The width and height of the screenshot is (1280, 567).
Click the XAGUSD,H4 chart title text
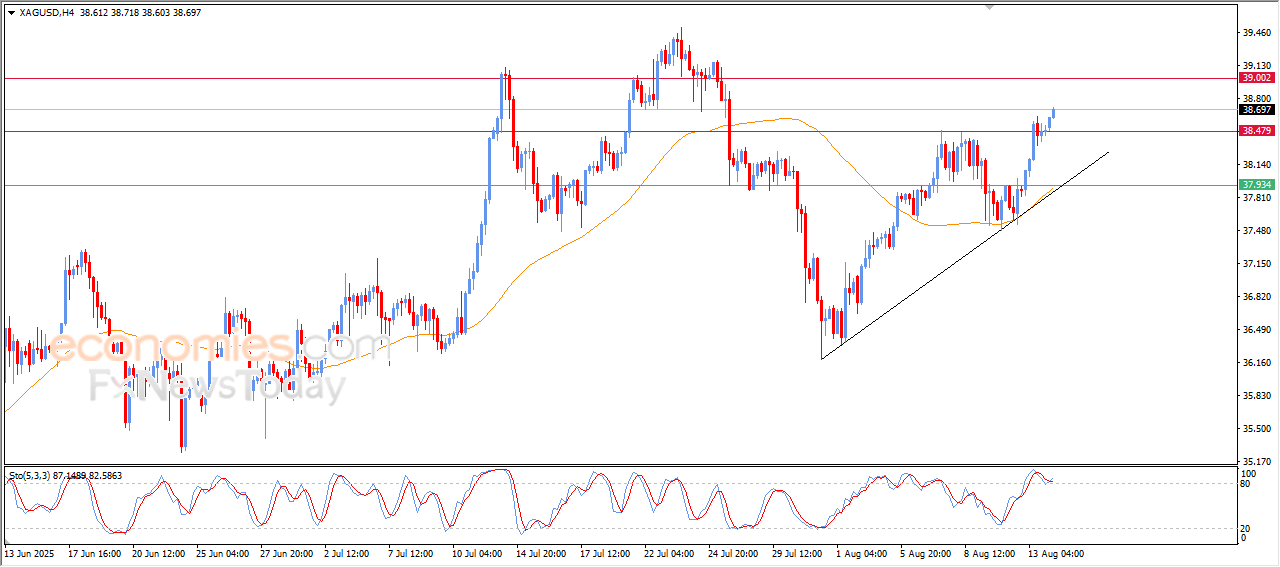[x=46, y=13]
